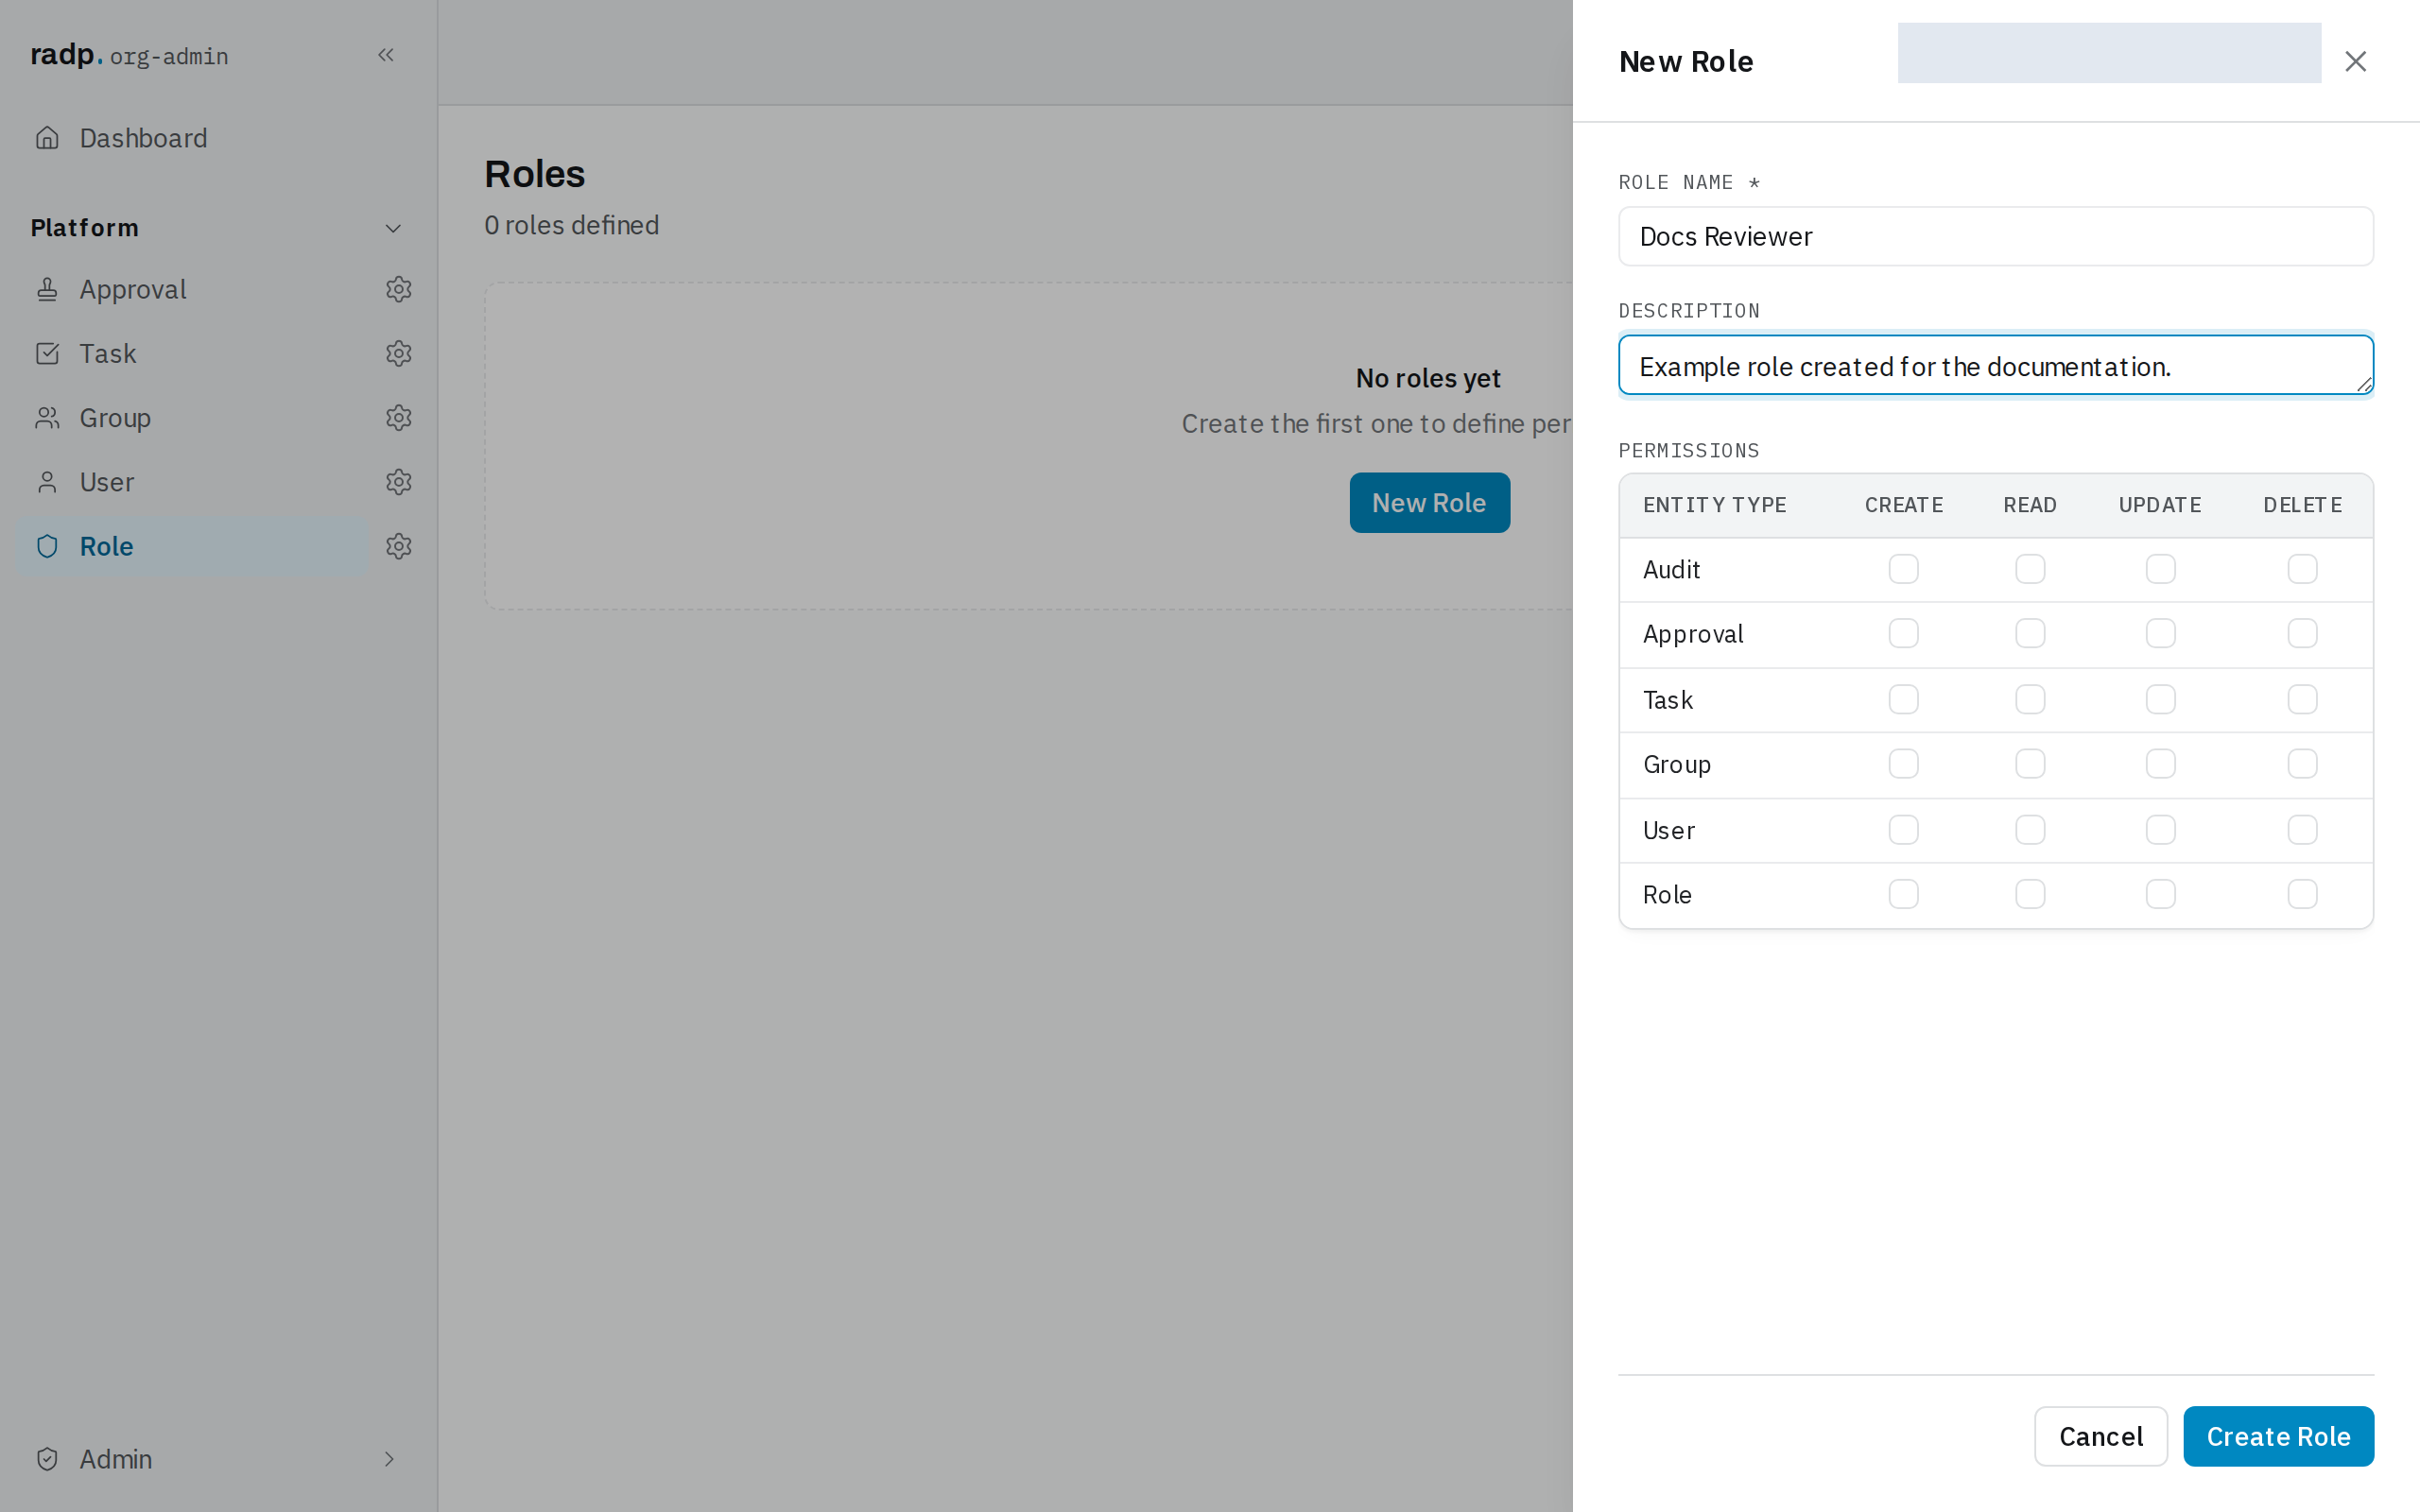Viewport: 2420px width, 1512px height.
Task: Close the New Role panel
Action: [2355, 61]
